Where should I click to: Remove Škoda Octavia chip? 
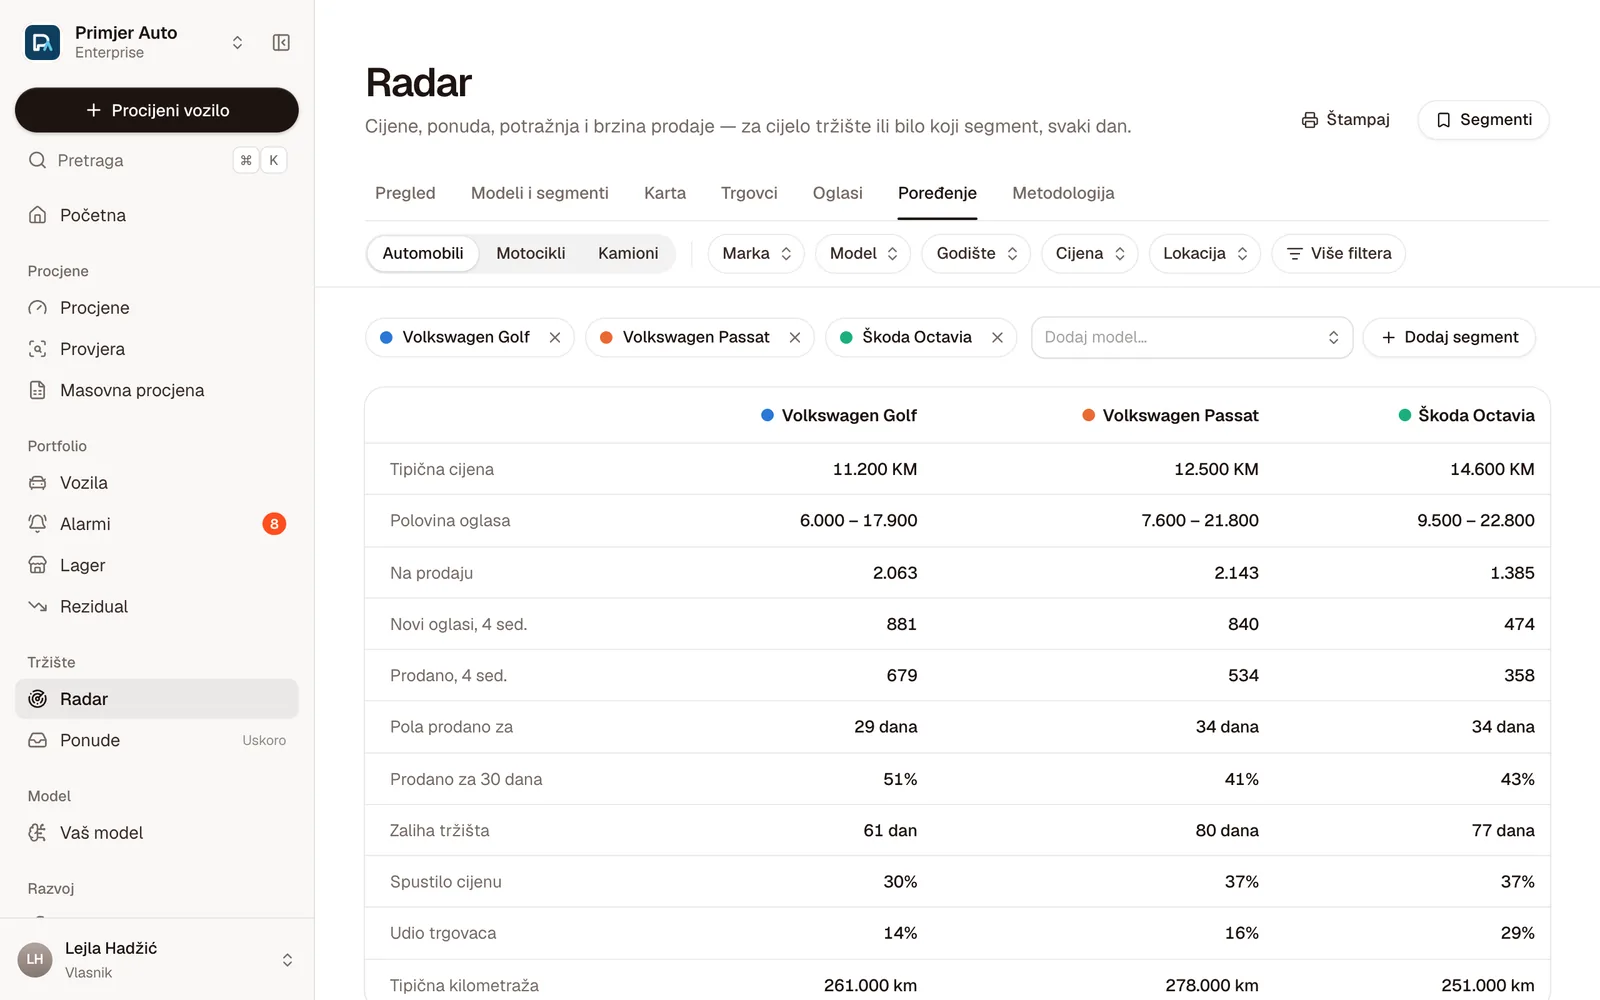997,337
